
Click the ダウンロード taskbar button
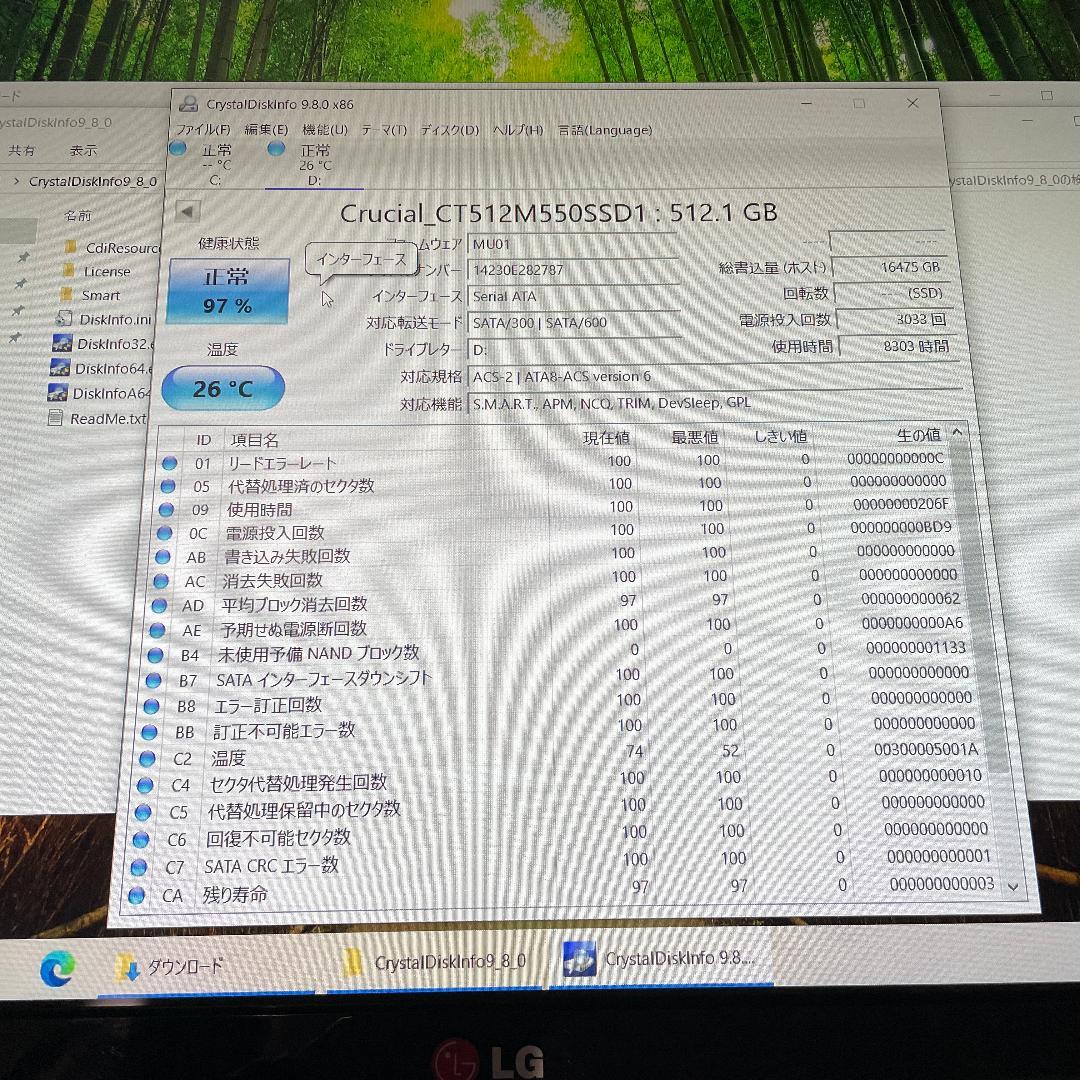[x=207, y=966]
